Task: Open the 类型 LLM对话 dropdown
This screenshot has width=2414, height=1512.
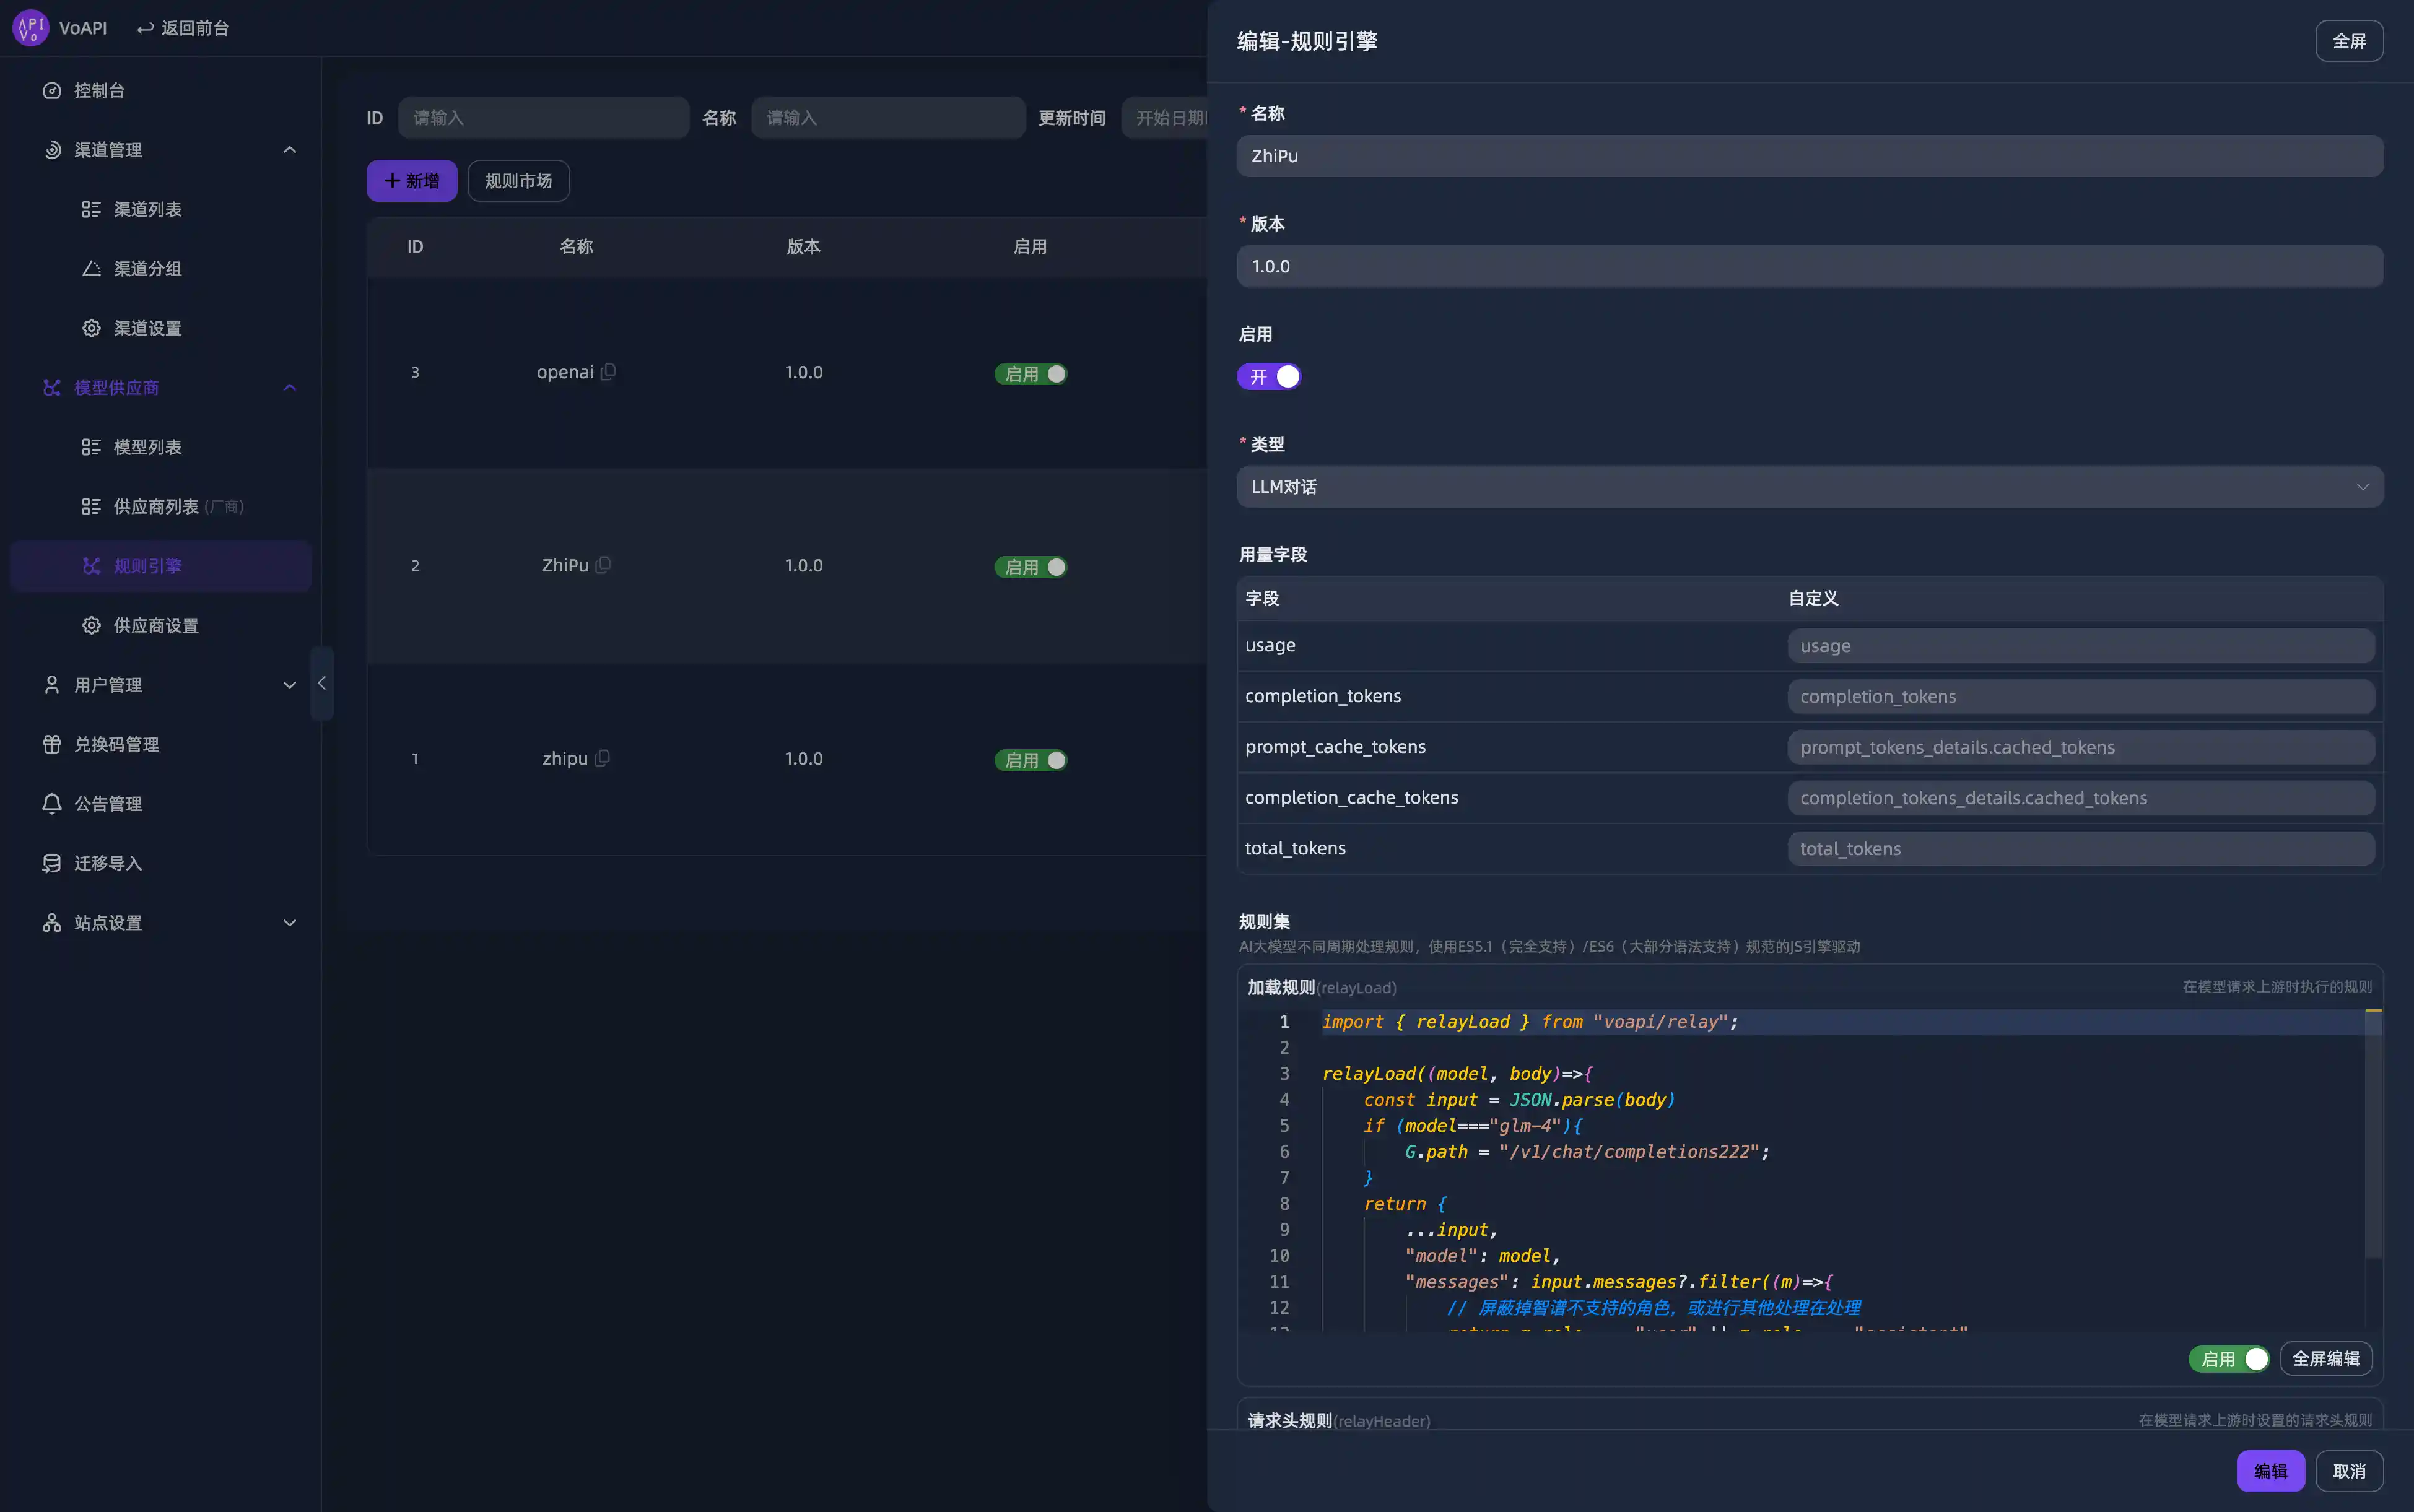Action: click(x=1809, y=487)
